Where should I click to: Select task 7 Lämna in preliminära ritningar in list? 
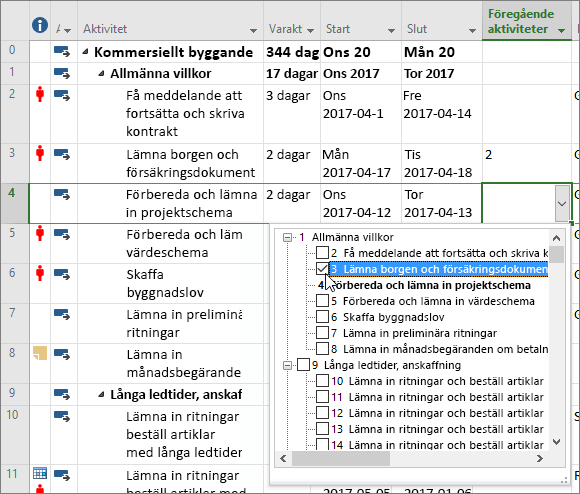[x=419, y=333]
